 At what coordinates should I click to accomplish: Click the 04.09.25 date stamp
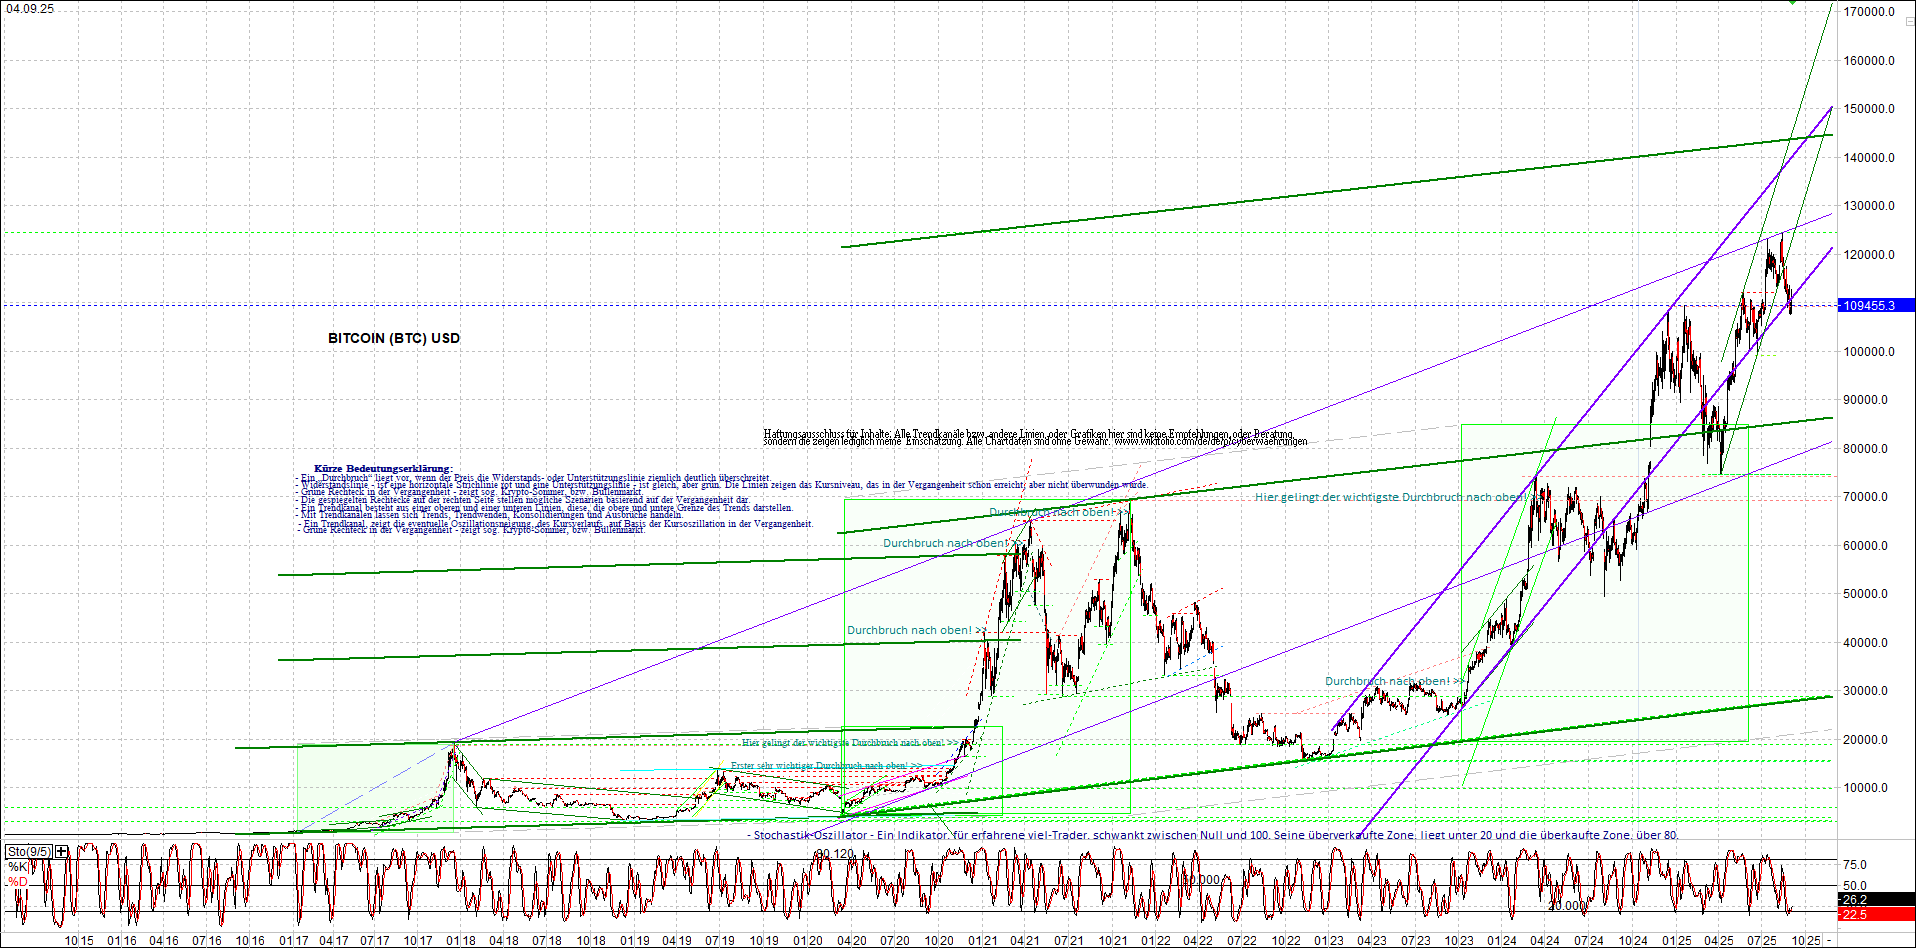(x=31, y=7)
